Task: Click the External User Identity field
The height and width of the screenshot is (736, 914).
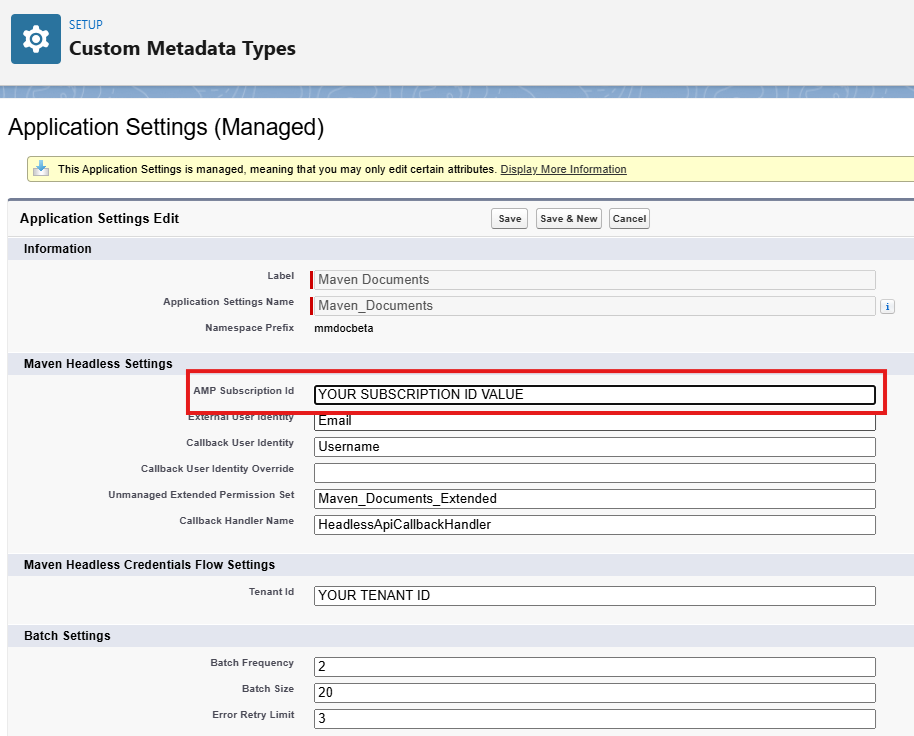Action: pos(594,421)
